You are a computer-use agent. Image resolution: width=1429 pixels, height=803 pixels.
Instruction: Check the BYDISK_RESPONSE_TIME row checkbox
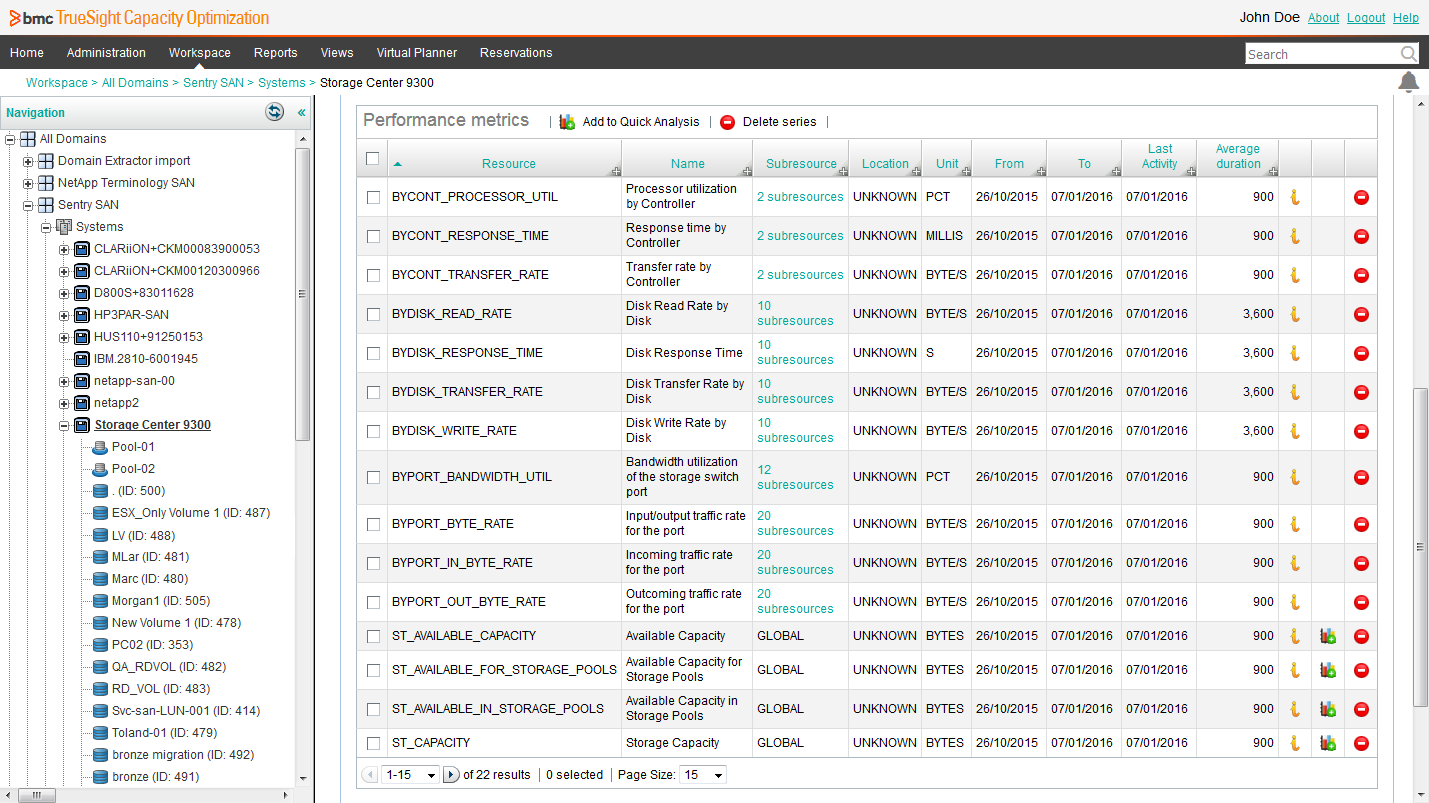373,354
